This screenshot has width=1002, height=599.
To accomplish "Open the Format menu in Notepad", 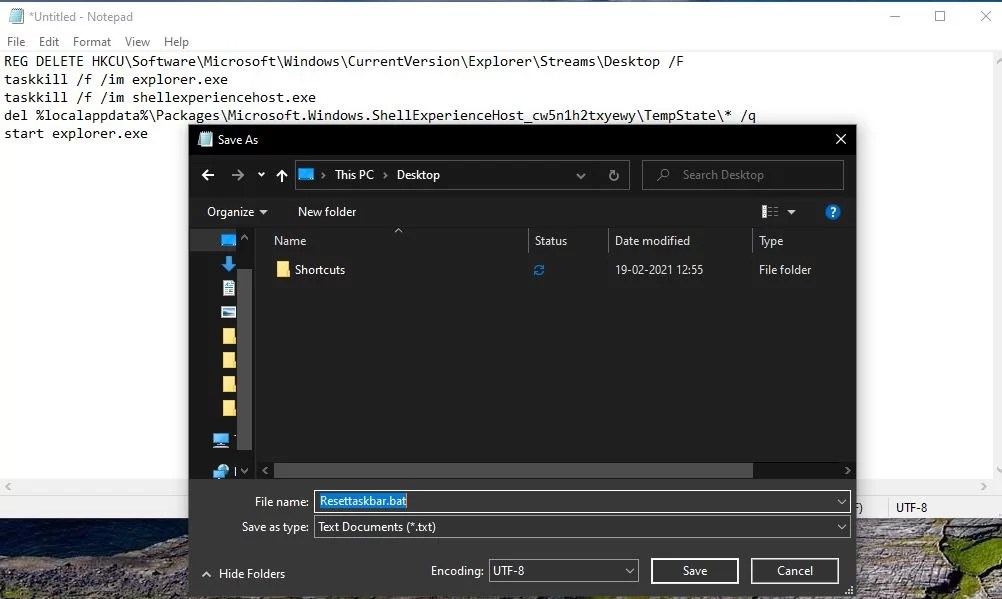I will pos(91,42).
